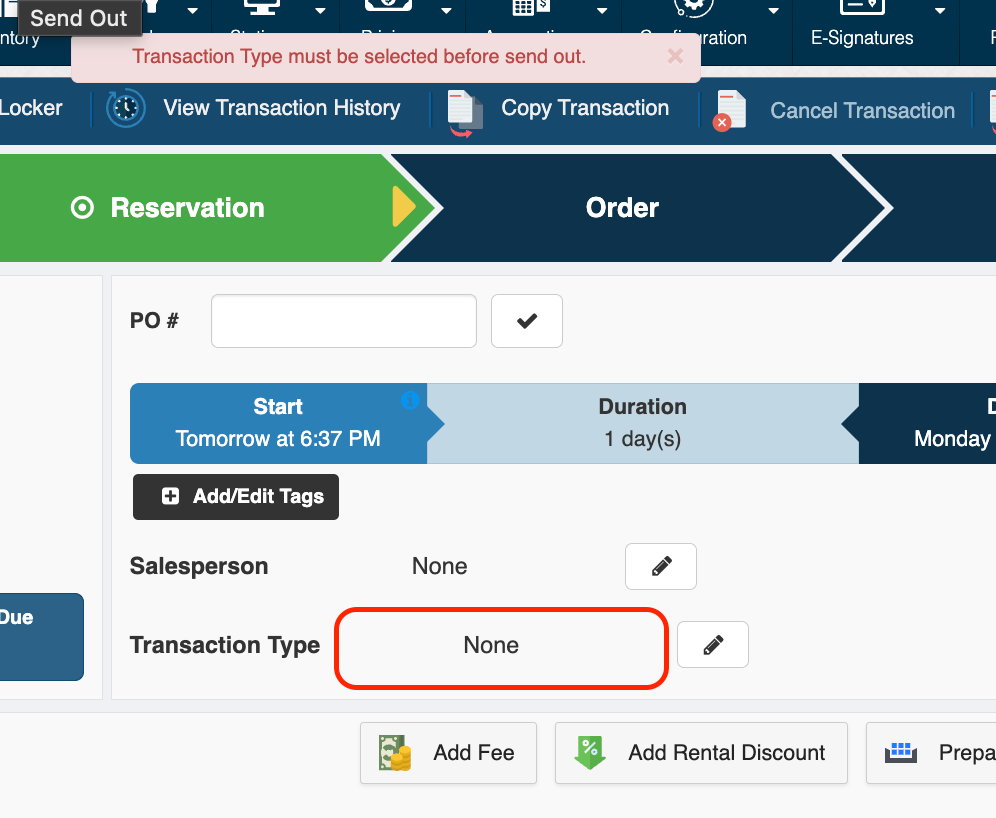Screen dimensions: 996x818
Task: Click the Copy Transaction document icon
Action: pos(464,110)
